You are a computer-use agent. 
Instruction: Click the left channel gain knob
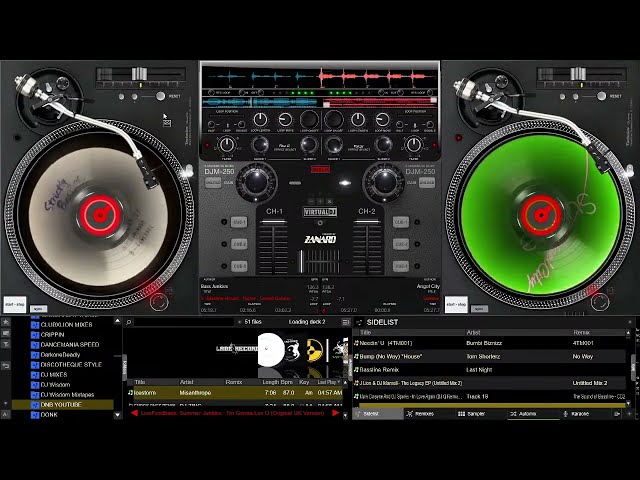pyautogui.click(x=256, y=182)
